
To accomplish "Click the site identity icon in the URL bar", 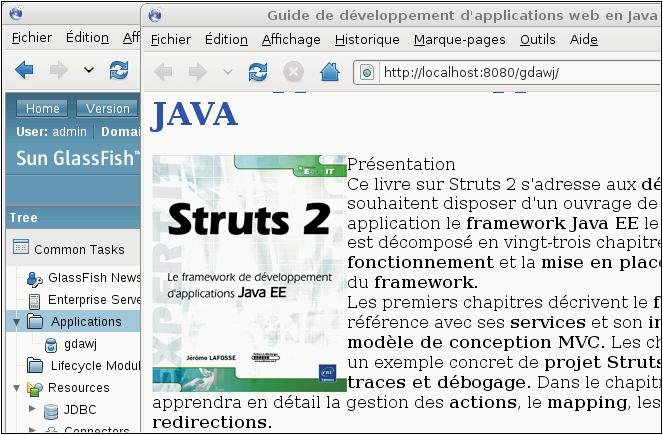I will pyautogui.click(x=367, y=72).
